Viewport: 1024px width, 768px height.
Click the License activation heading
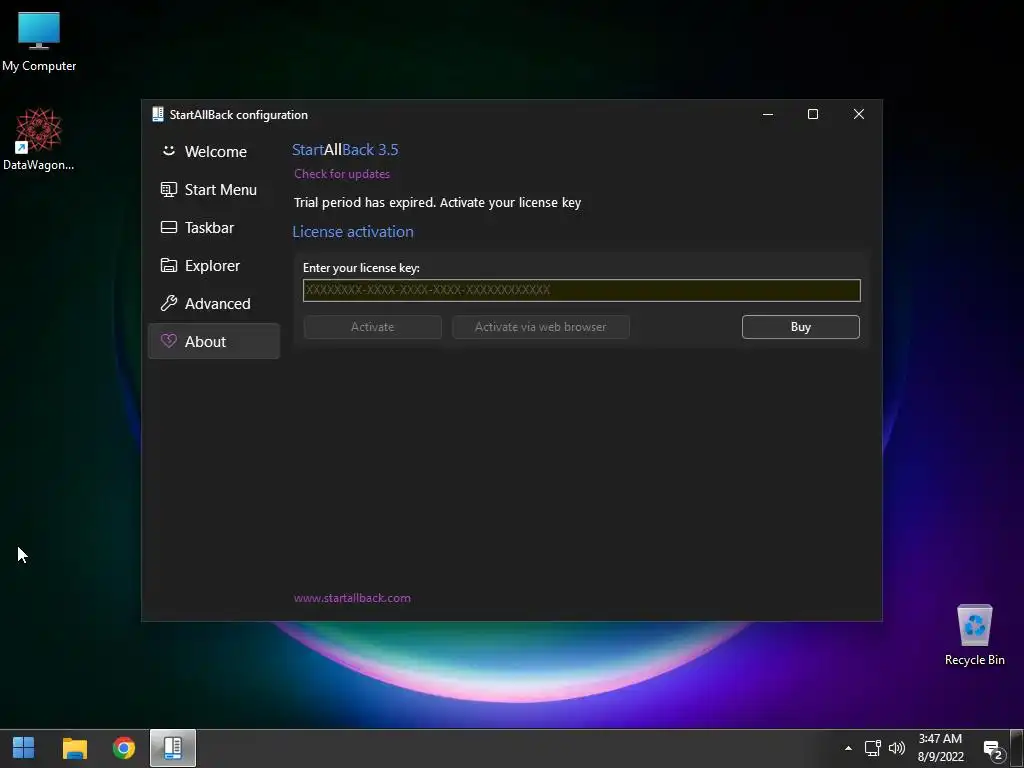[x=353, y=231]
